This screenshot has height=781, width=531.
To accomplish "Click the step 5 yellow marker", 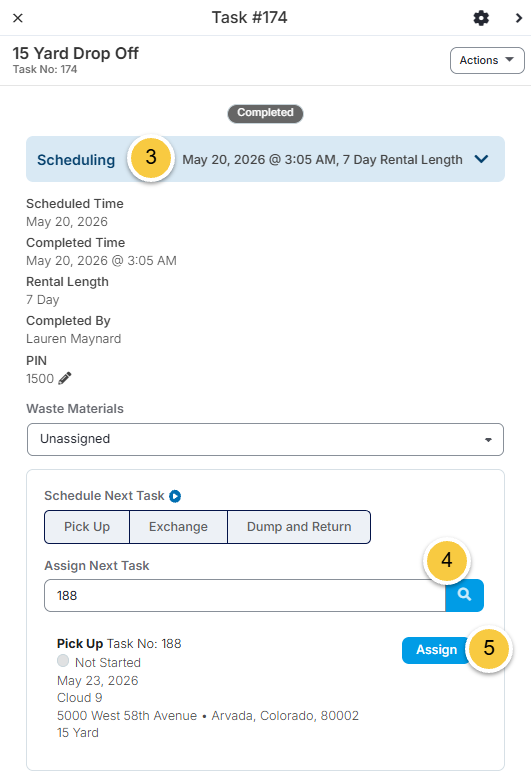I will [x=489, y=649].
